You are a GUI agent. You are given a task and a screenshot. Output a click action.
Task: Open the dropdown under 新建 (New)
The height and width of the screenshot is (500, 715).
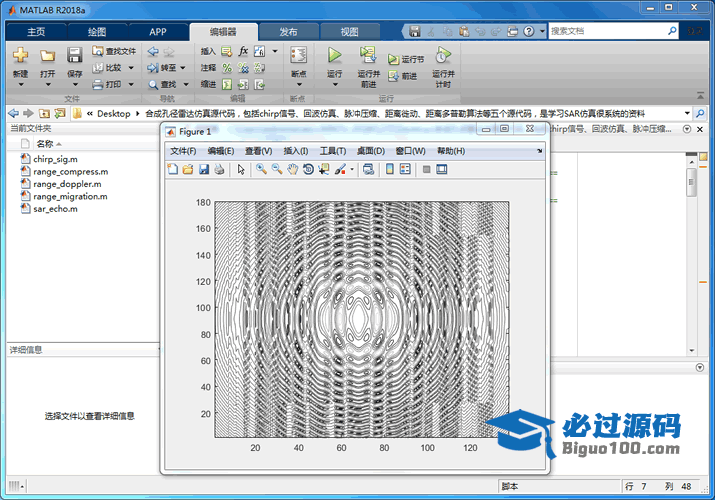[21, 84]
